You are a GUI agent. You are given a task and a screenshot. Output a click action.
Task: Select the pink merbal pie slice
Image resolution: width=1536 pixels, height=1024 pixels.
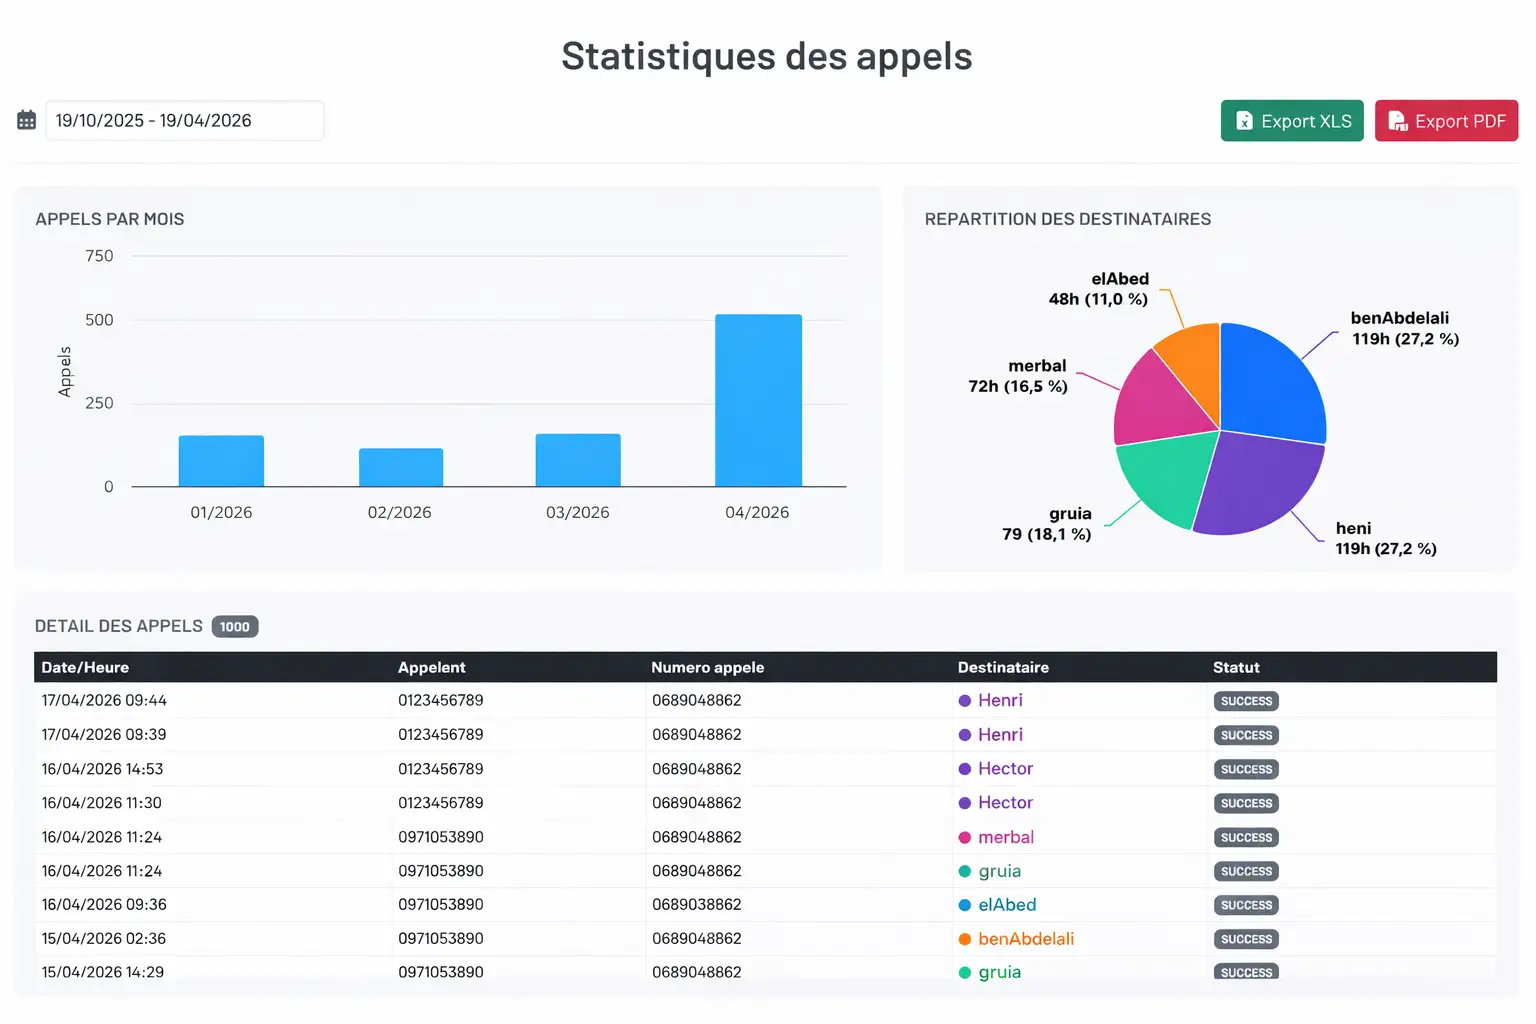point(1160,400)
